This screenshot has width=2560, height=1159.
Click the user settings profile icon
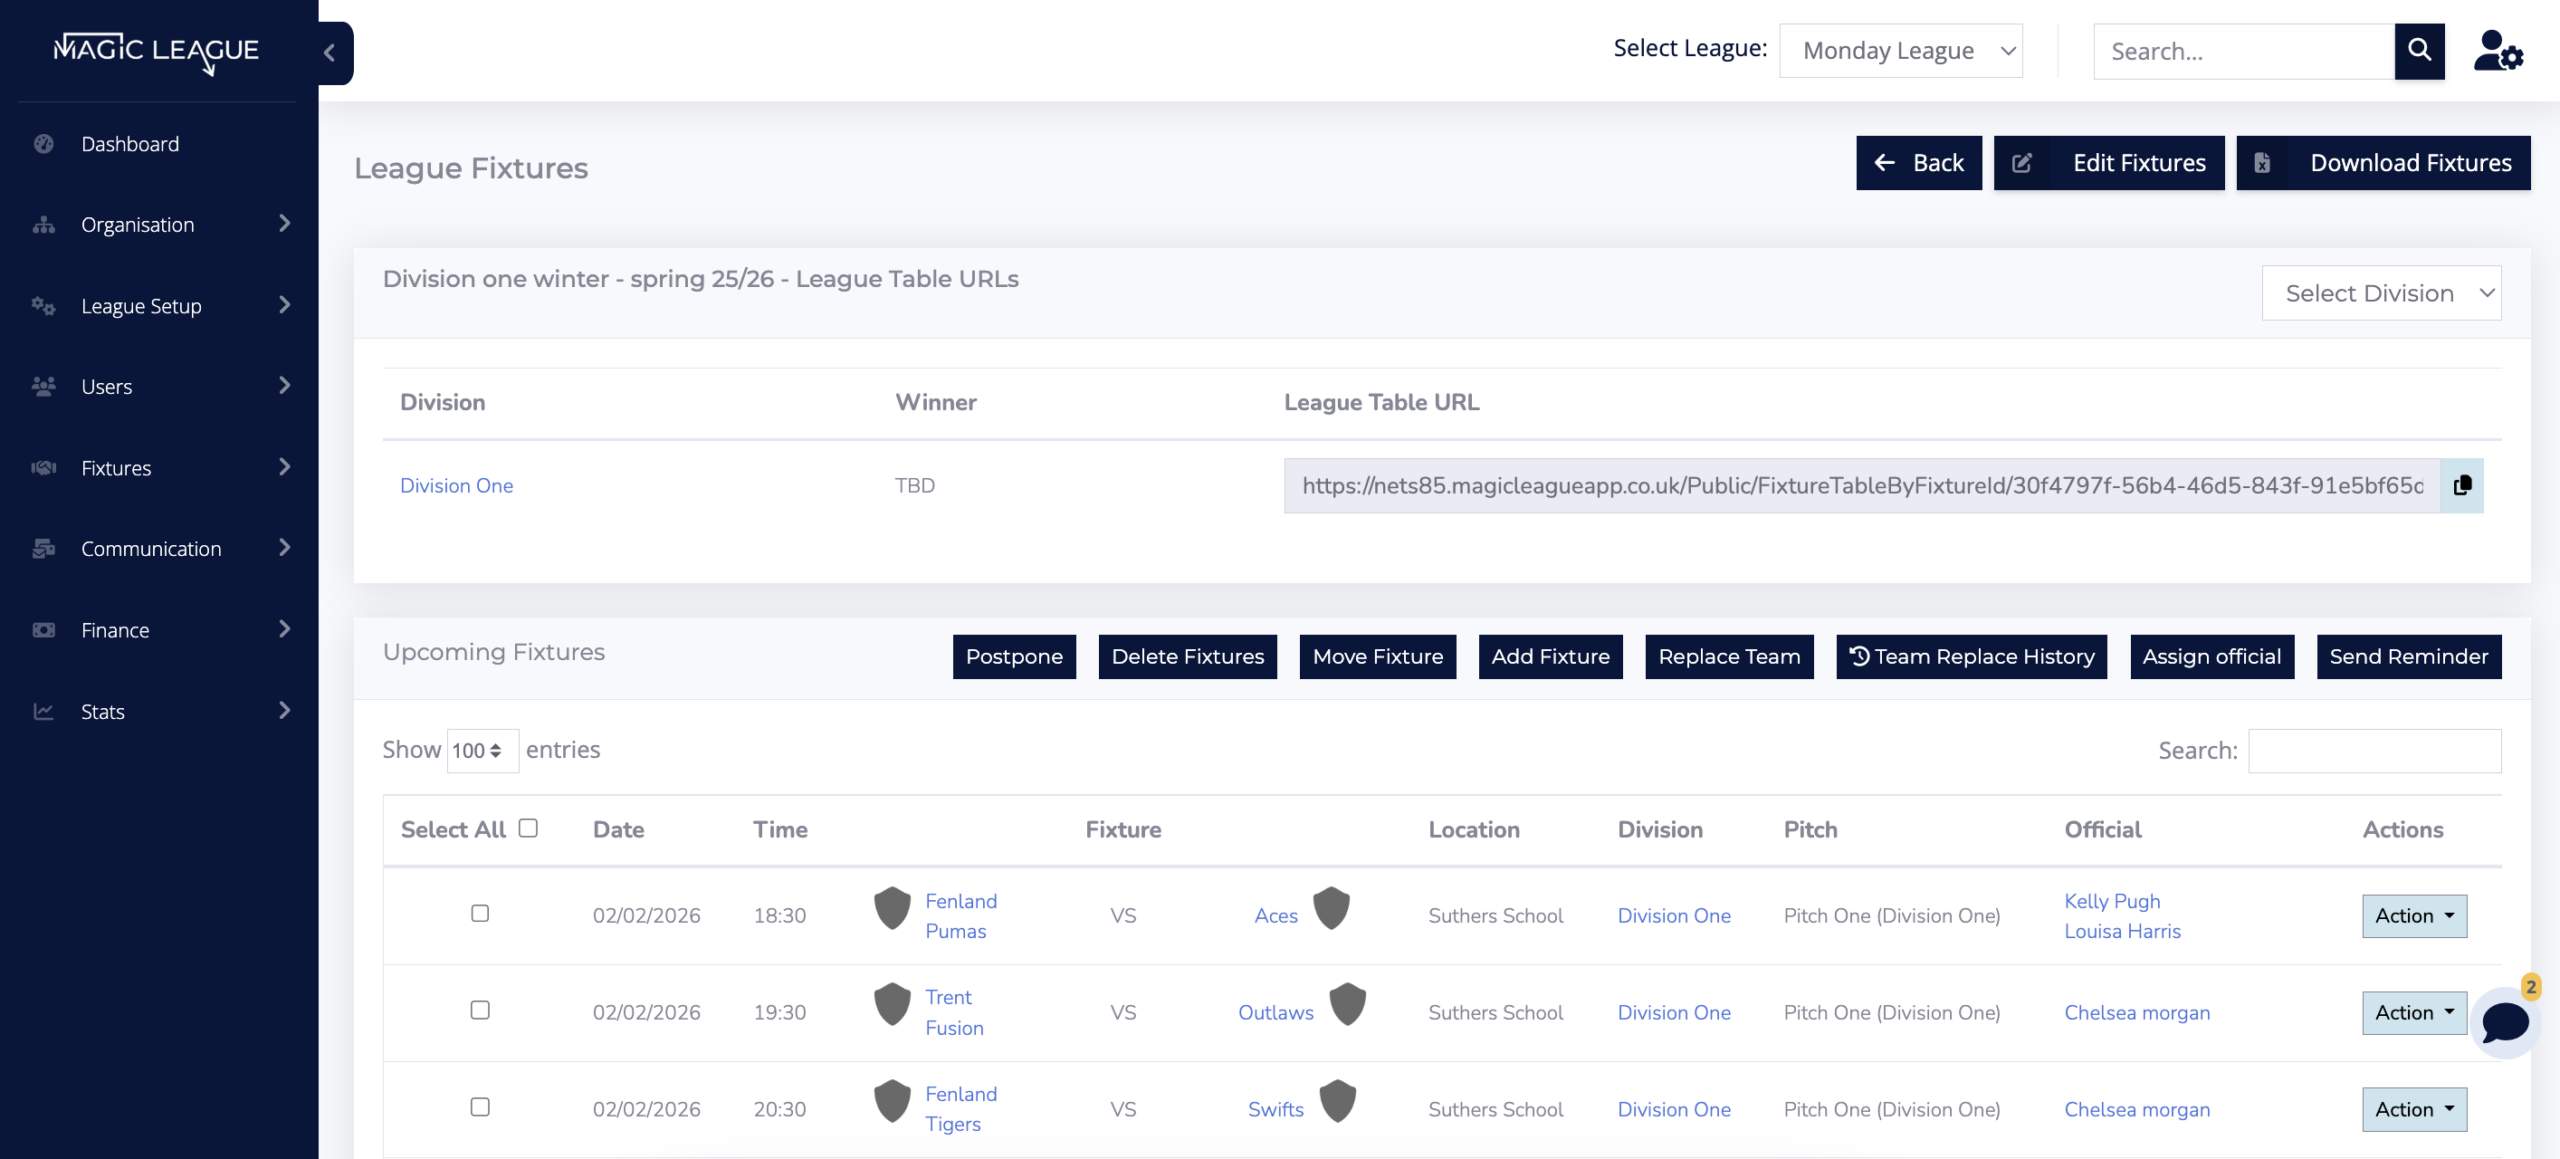click(x=2498, y=51)
